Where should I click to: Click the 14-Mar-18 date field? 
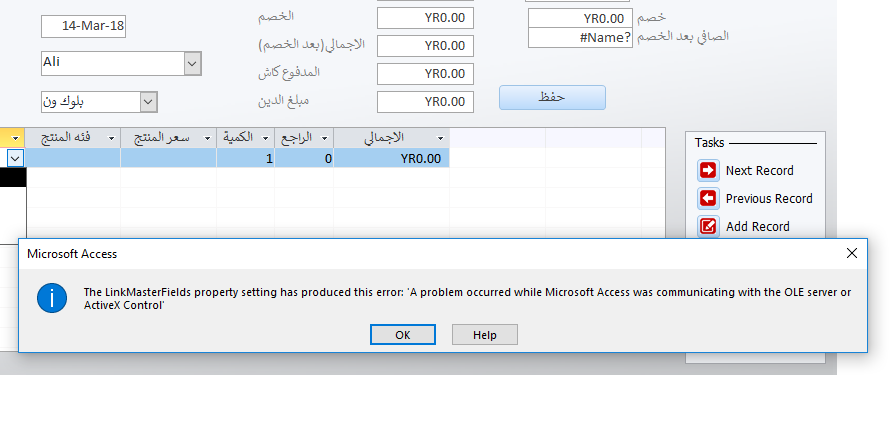83,27
